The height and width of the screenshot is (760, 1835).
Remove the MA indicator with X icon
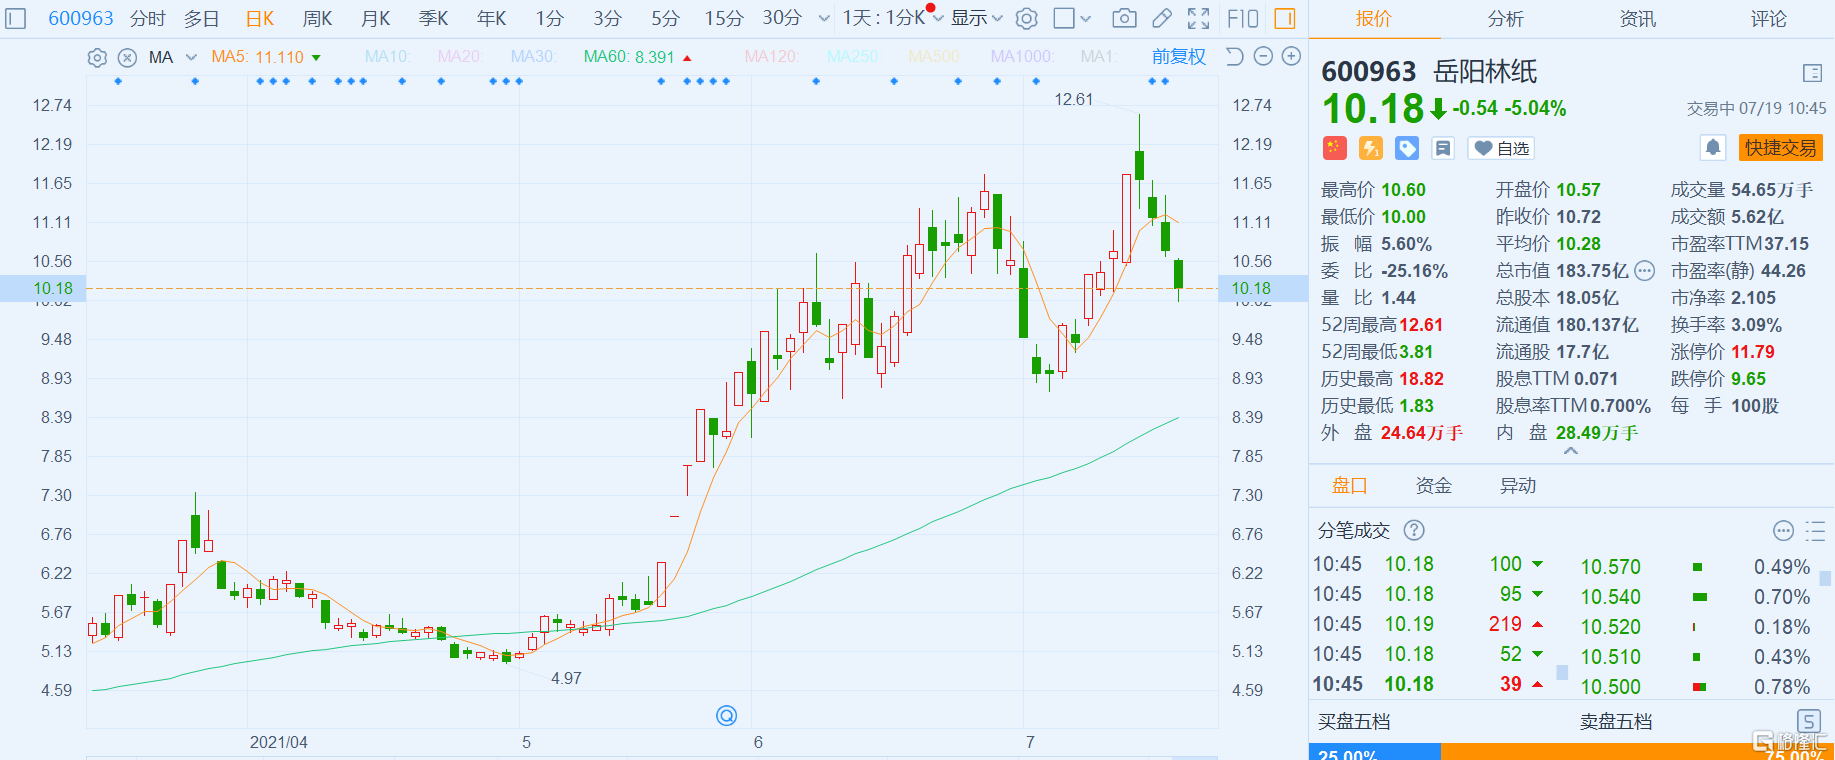pyautogui.click(x=127, y=58)
